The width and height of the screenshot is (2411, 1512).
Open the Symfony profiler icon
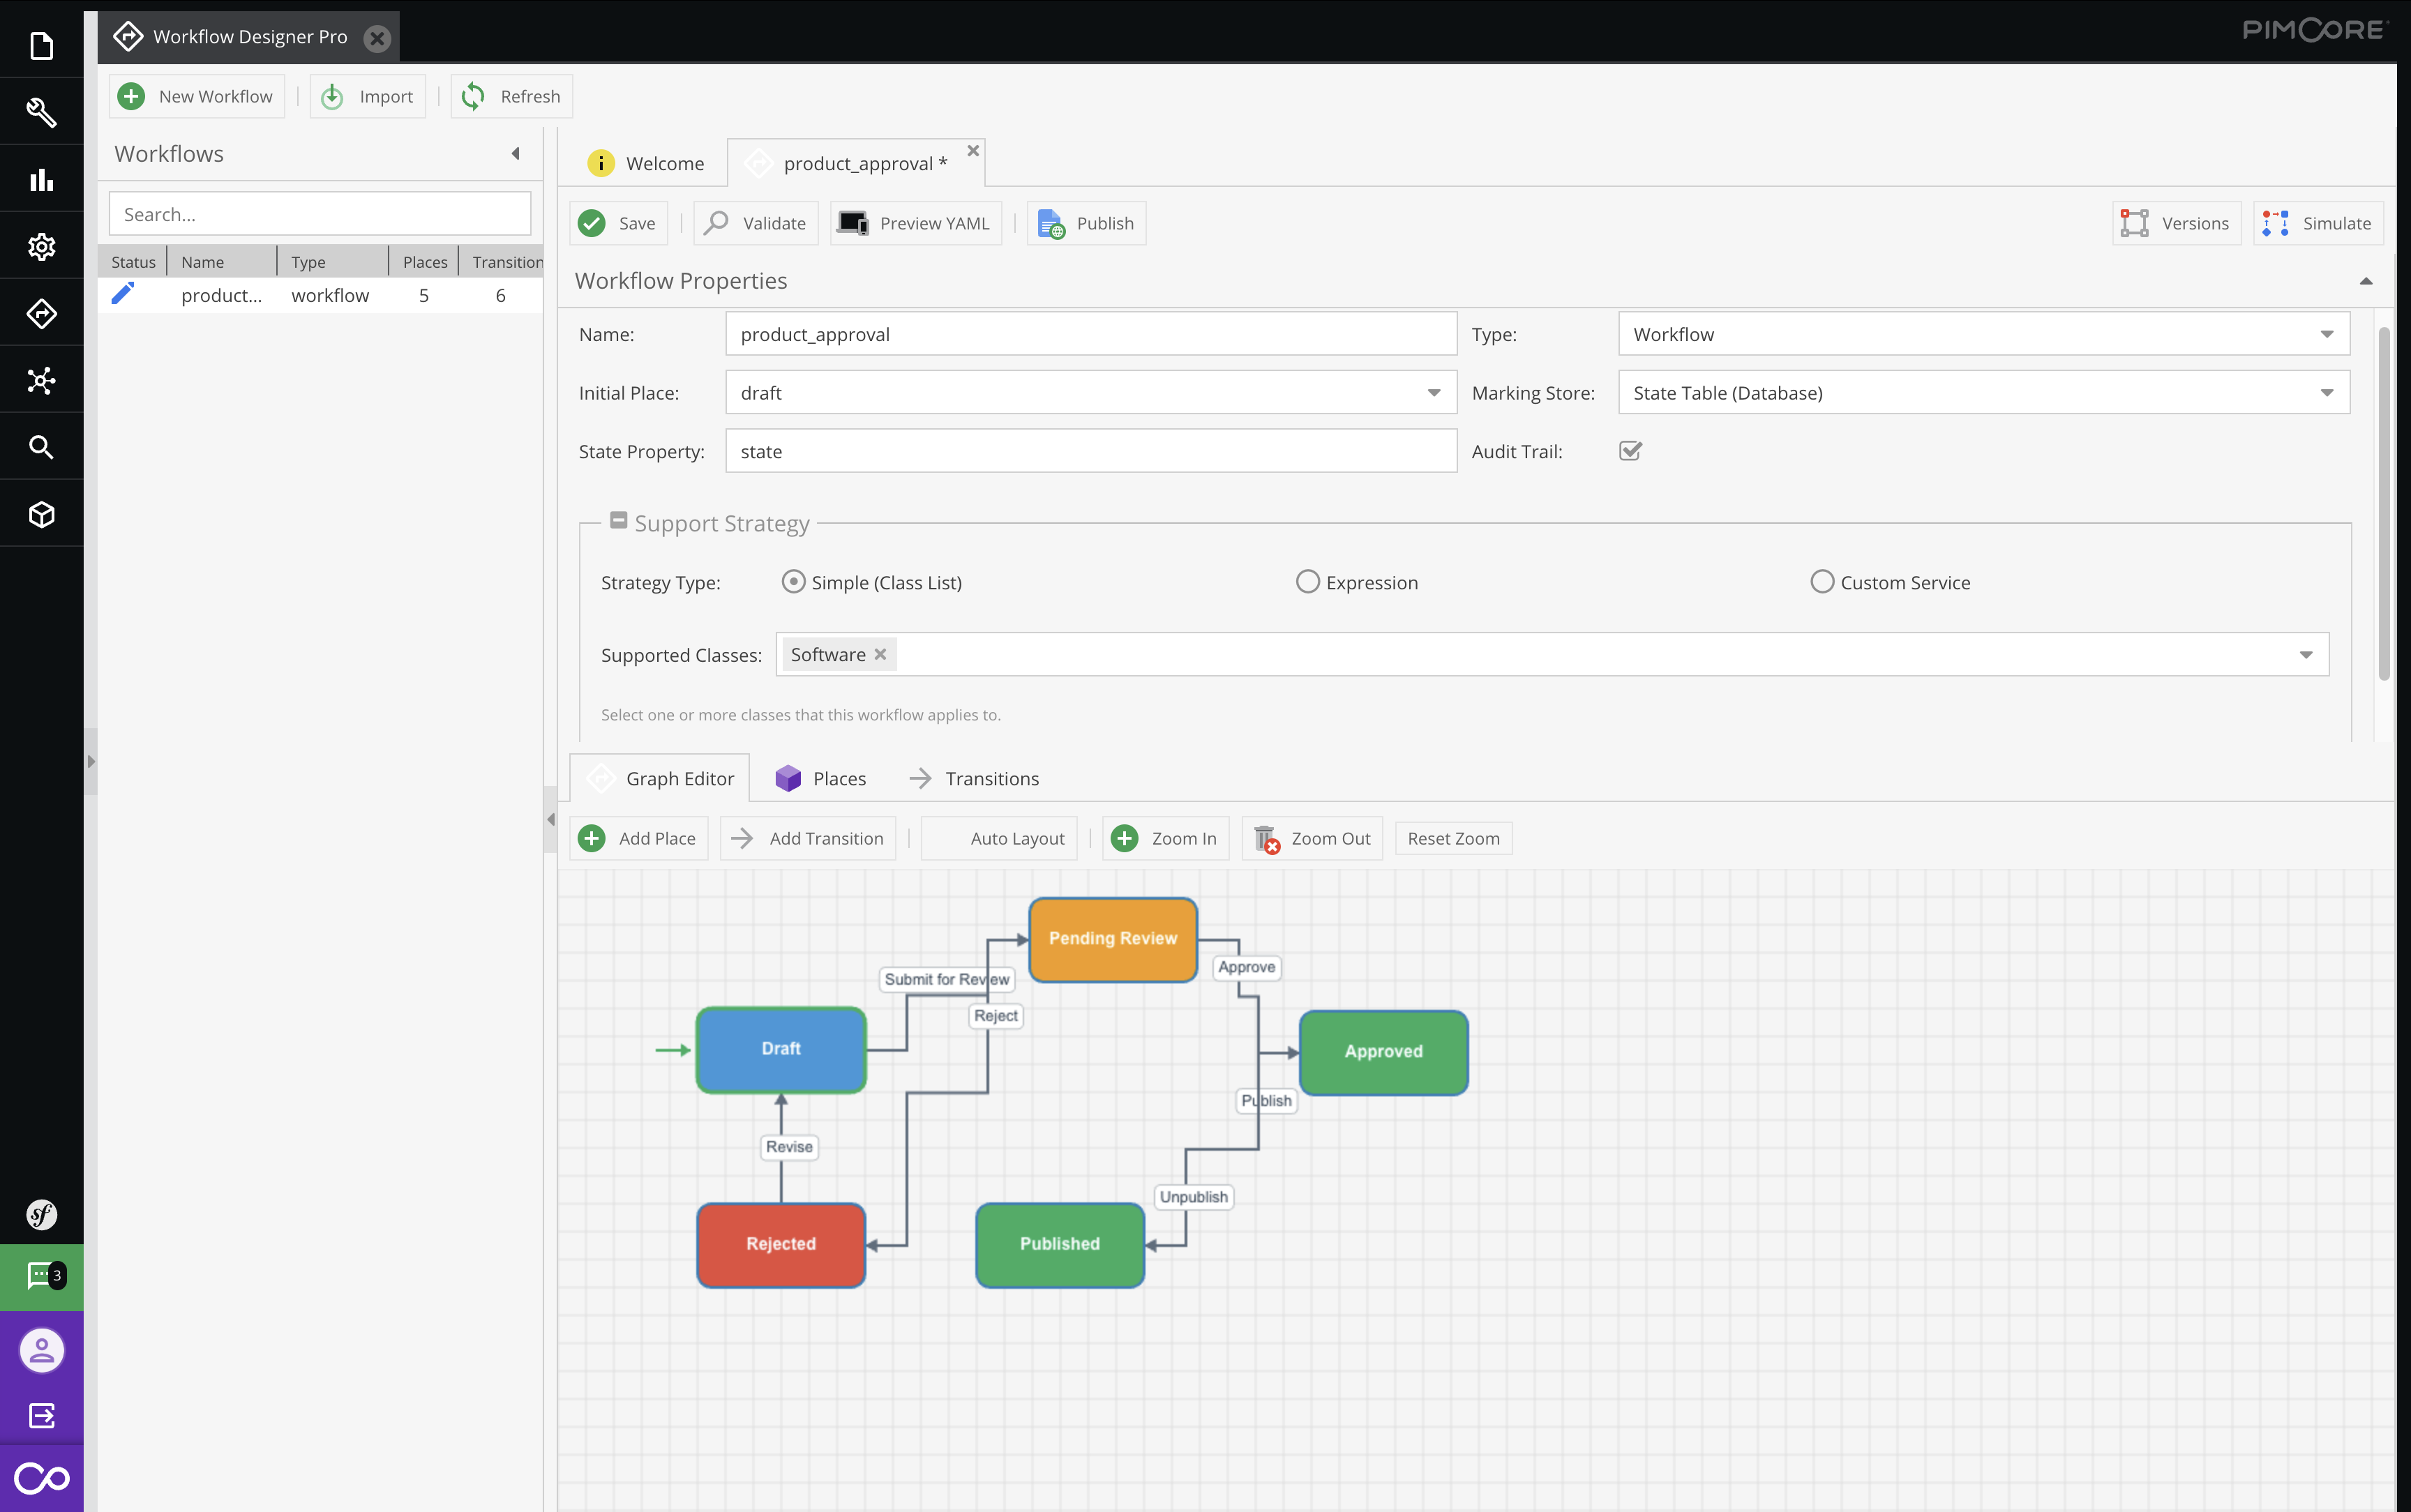(x=41, y=1214)
